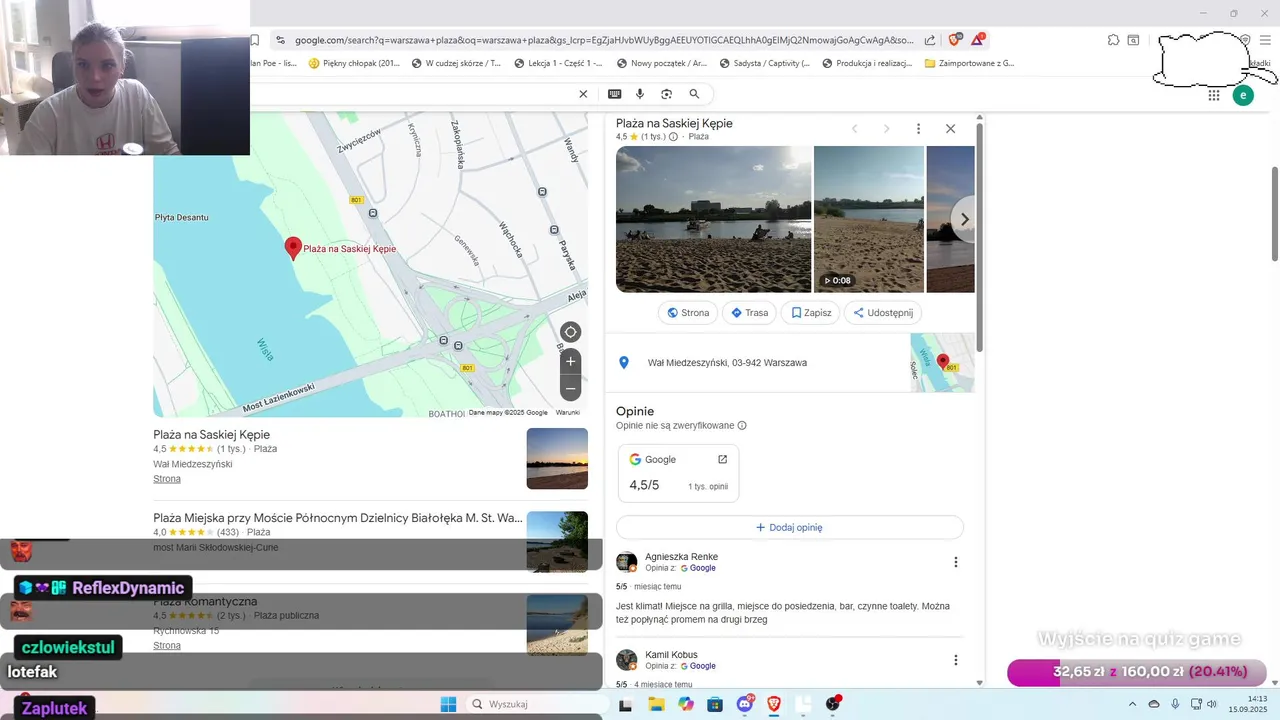Click the place panel scrollbar
The image size is (1280, 720).
980,238
